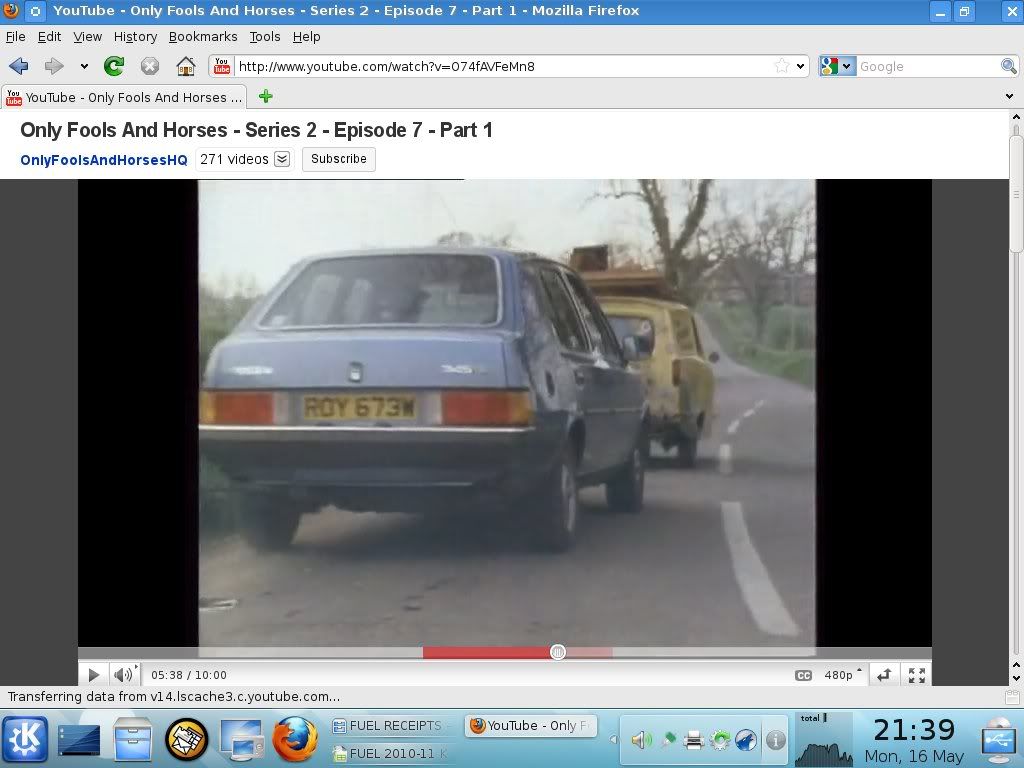1024x768 pixels.
Task: Click the status bar corner icon
Action: [x=1012, y=697]
